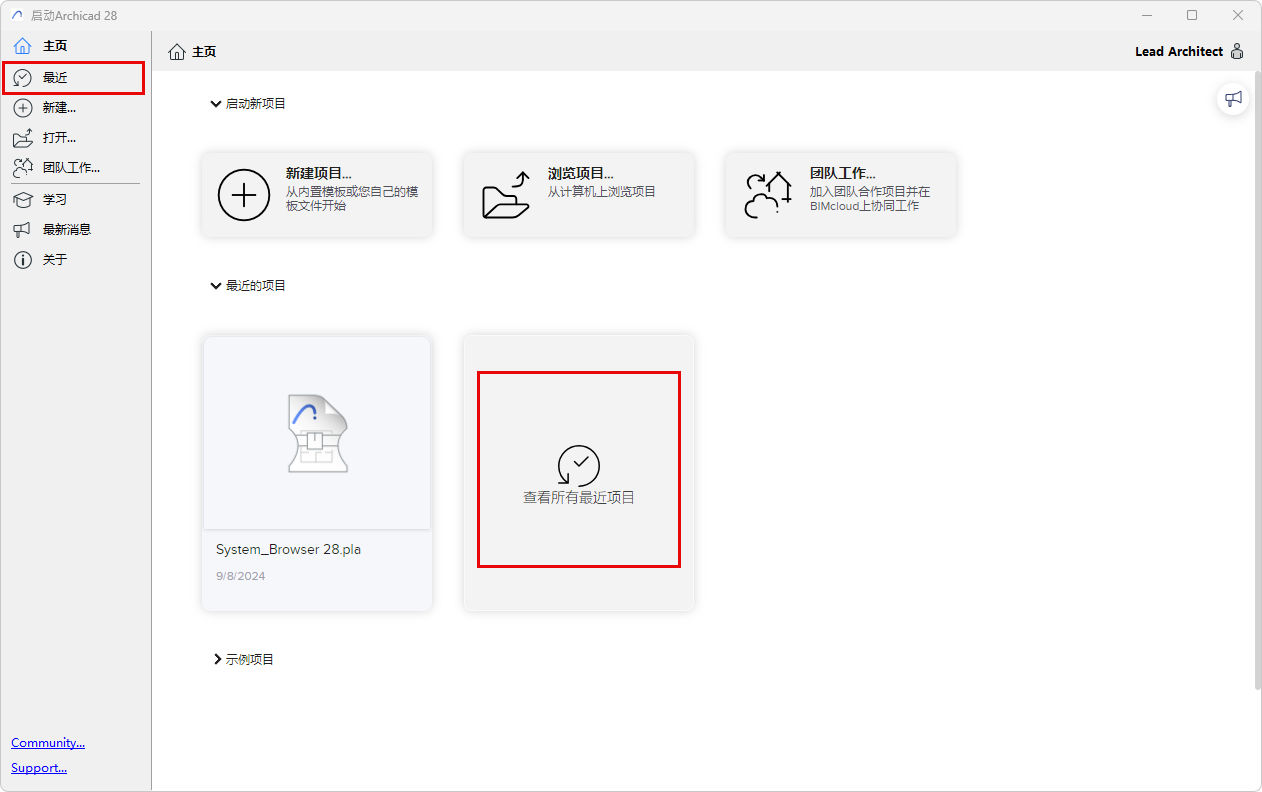
Task: Minimize the 启动Archicad 28 window
Action: pos(1146,15)
